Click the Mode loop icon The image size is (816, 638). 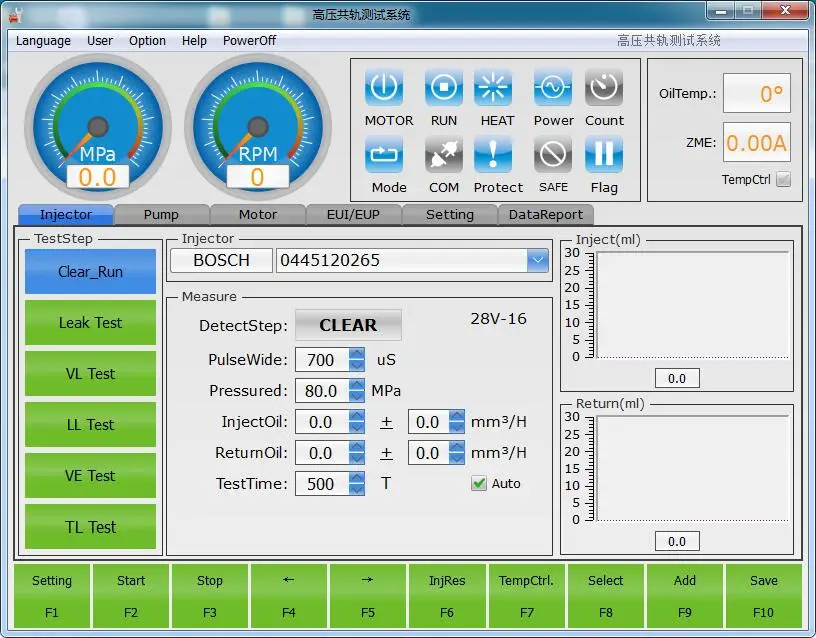(x=384, y=154)
